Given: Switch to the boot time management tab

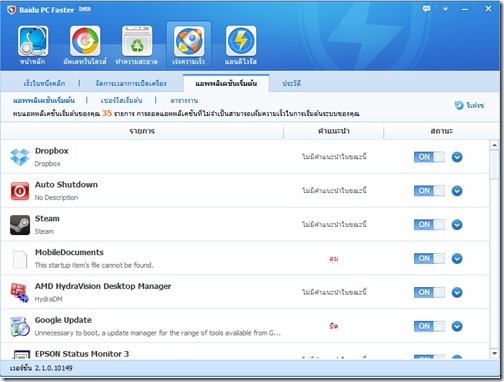Looking at the screenshot, I should coord(131,83).
